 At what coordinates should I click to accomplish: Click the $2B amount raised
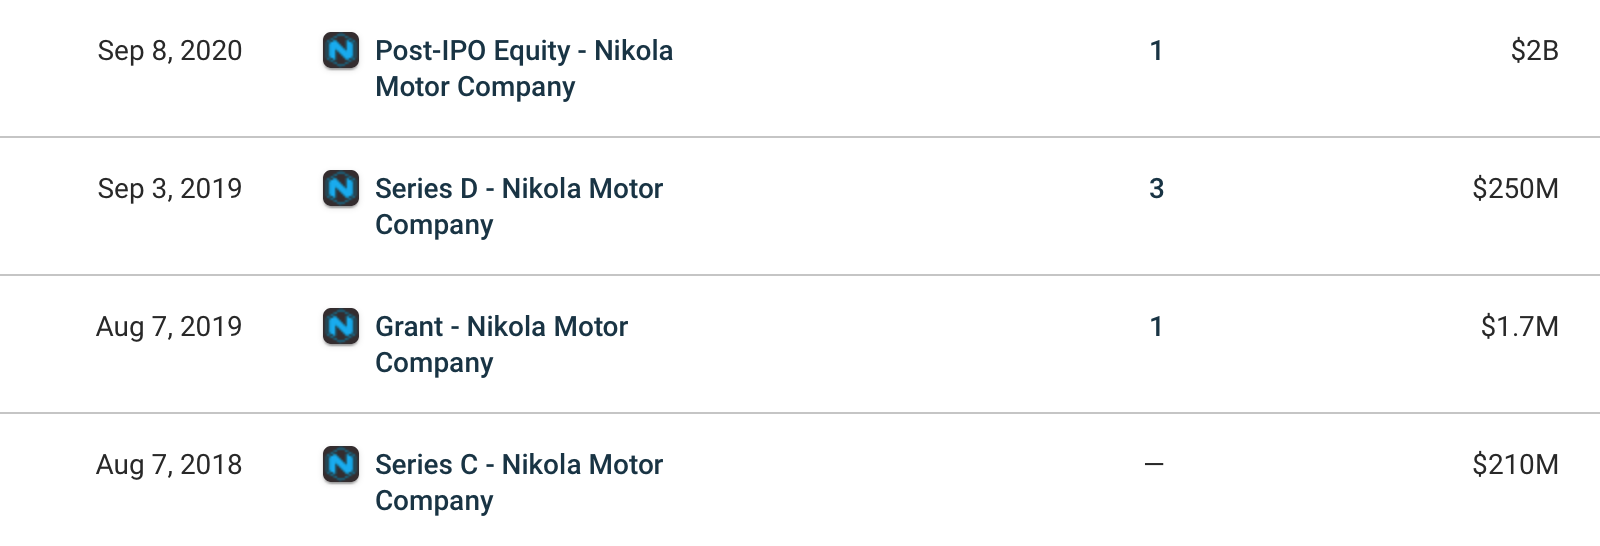[x=1535, y=51]
